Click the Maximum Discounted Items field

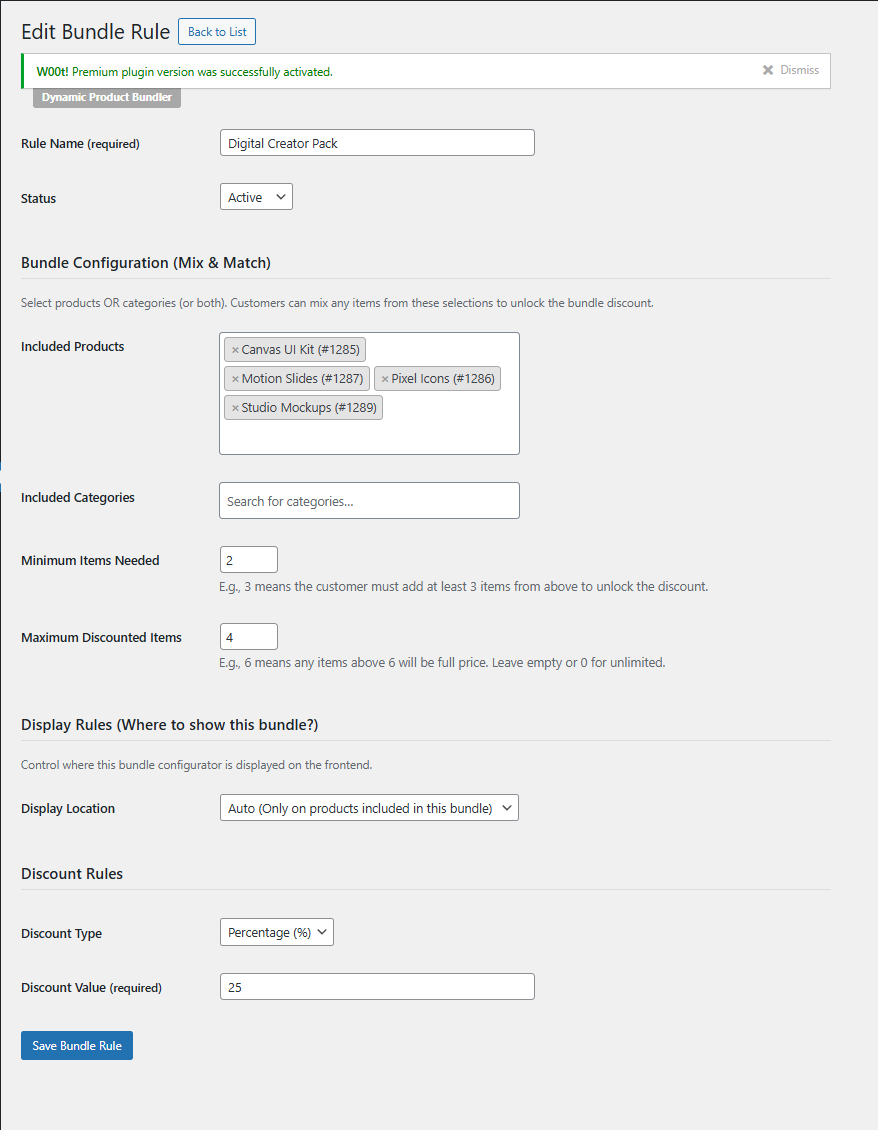point(249,637)
